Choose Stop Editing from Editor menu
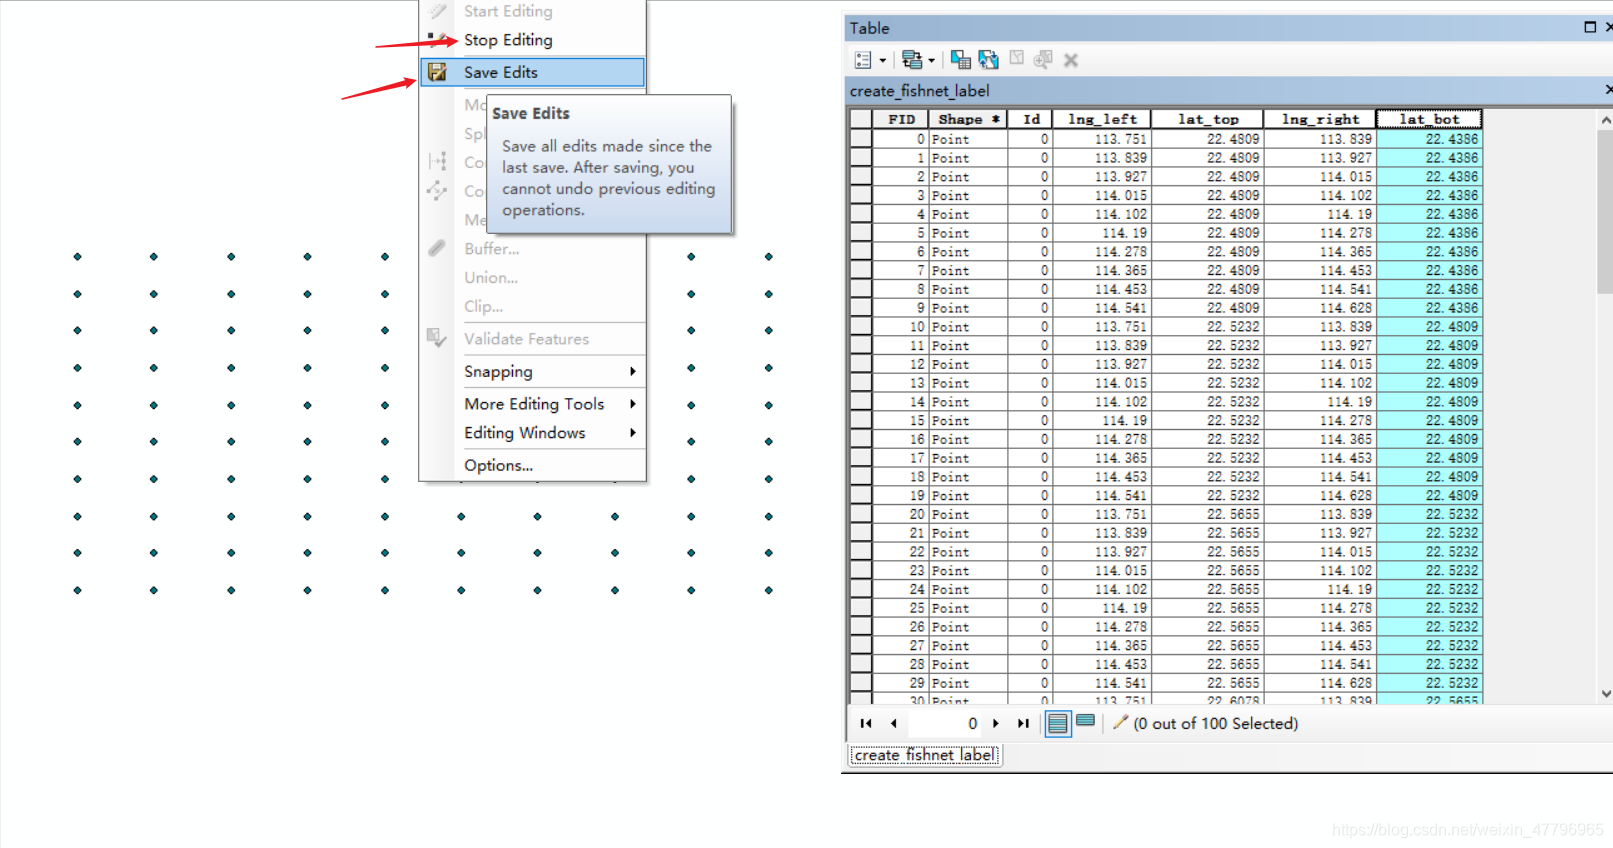The image size is (1613, 848). [508, 40]
